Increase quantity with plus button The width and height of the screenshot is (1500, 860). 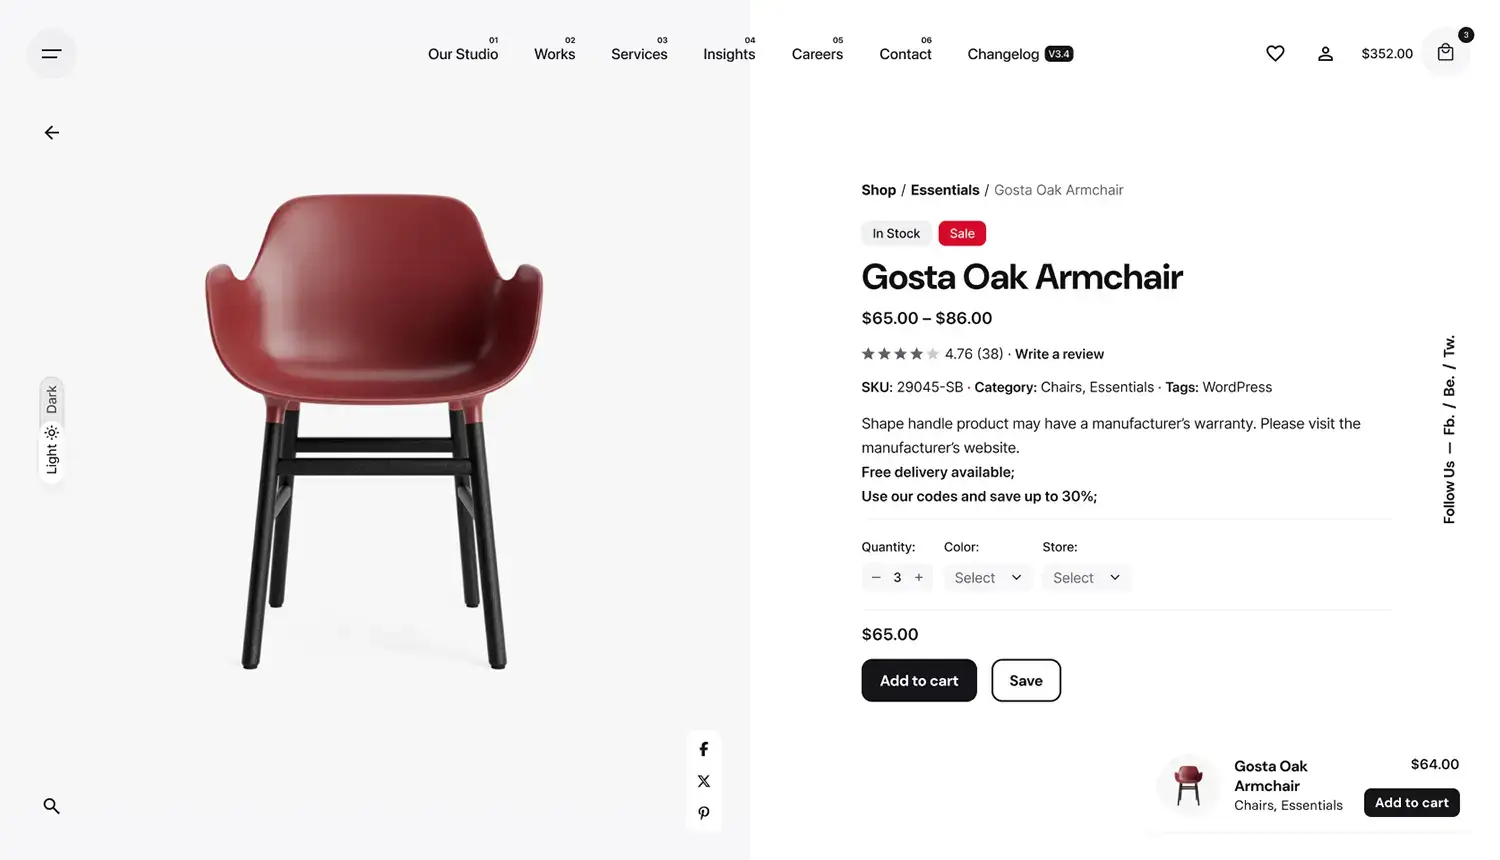click(x=919, y=578)
